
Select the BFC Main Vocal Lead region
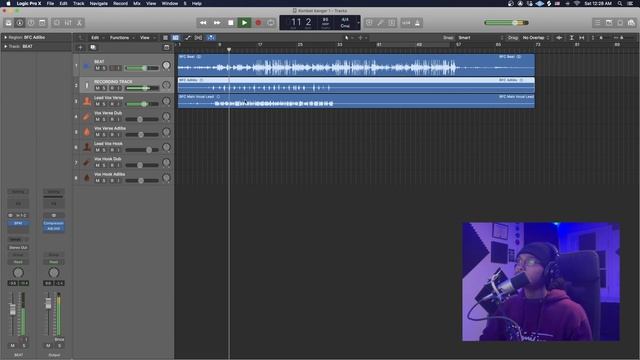pos(356,101)
